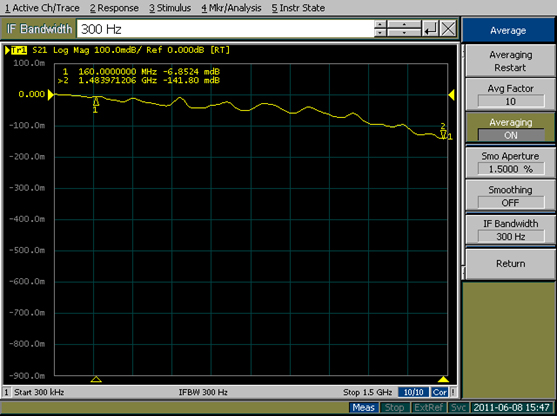Open the Response menu
557x416 pixels.
[x=114, y=8]
